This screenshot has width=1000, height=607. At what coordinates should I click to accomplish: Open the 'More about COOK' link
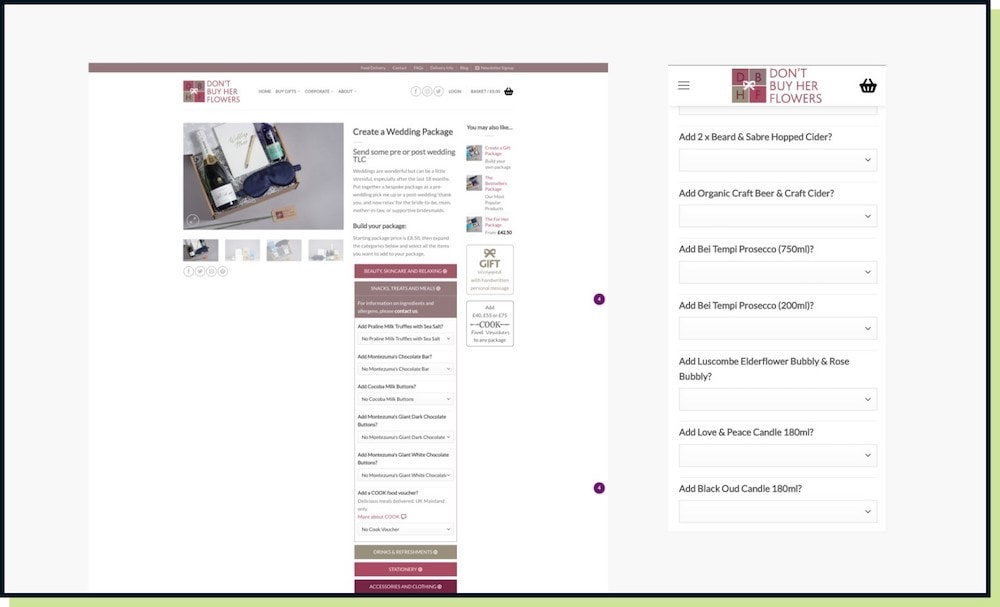tap(381, 516)
